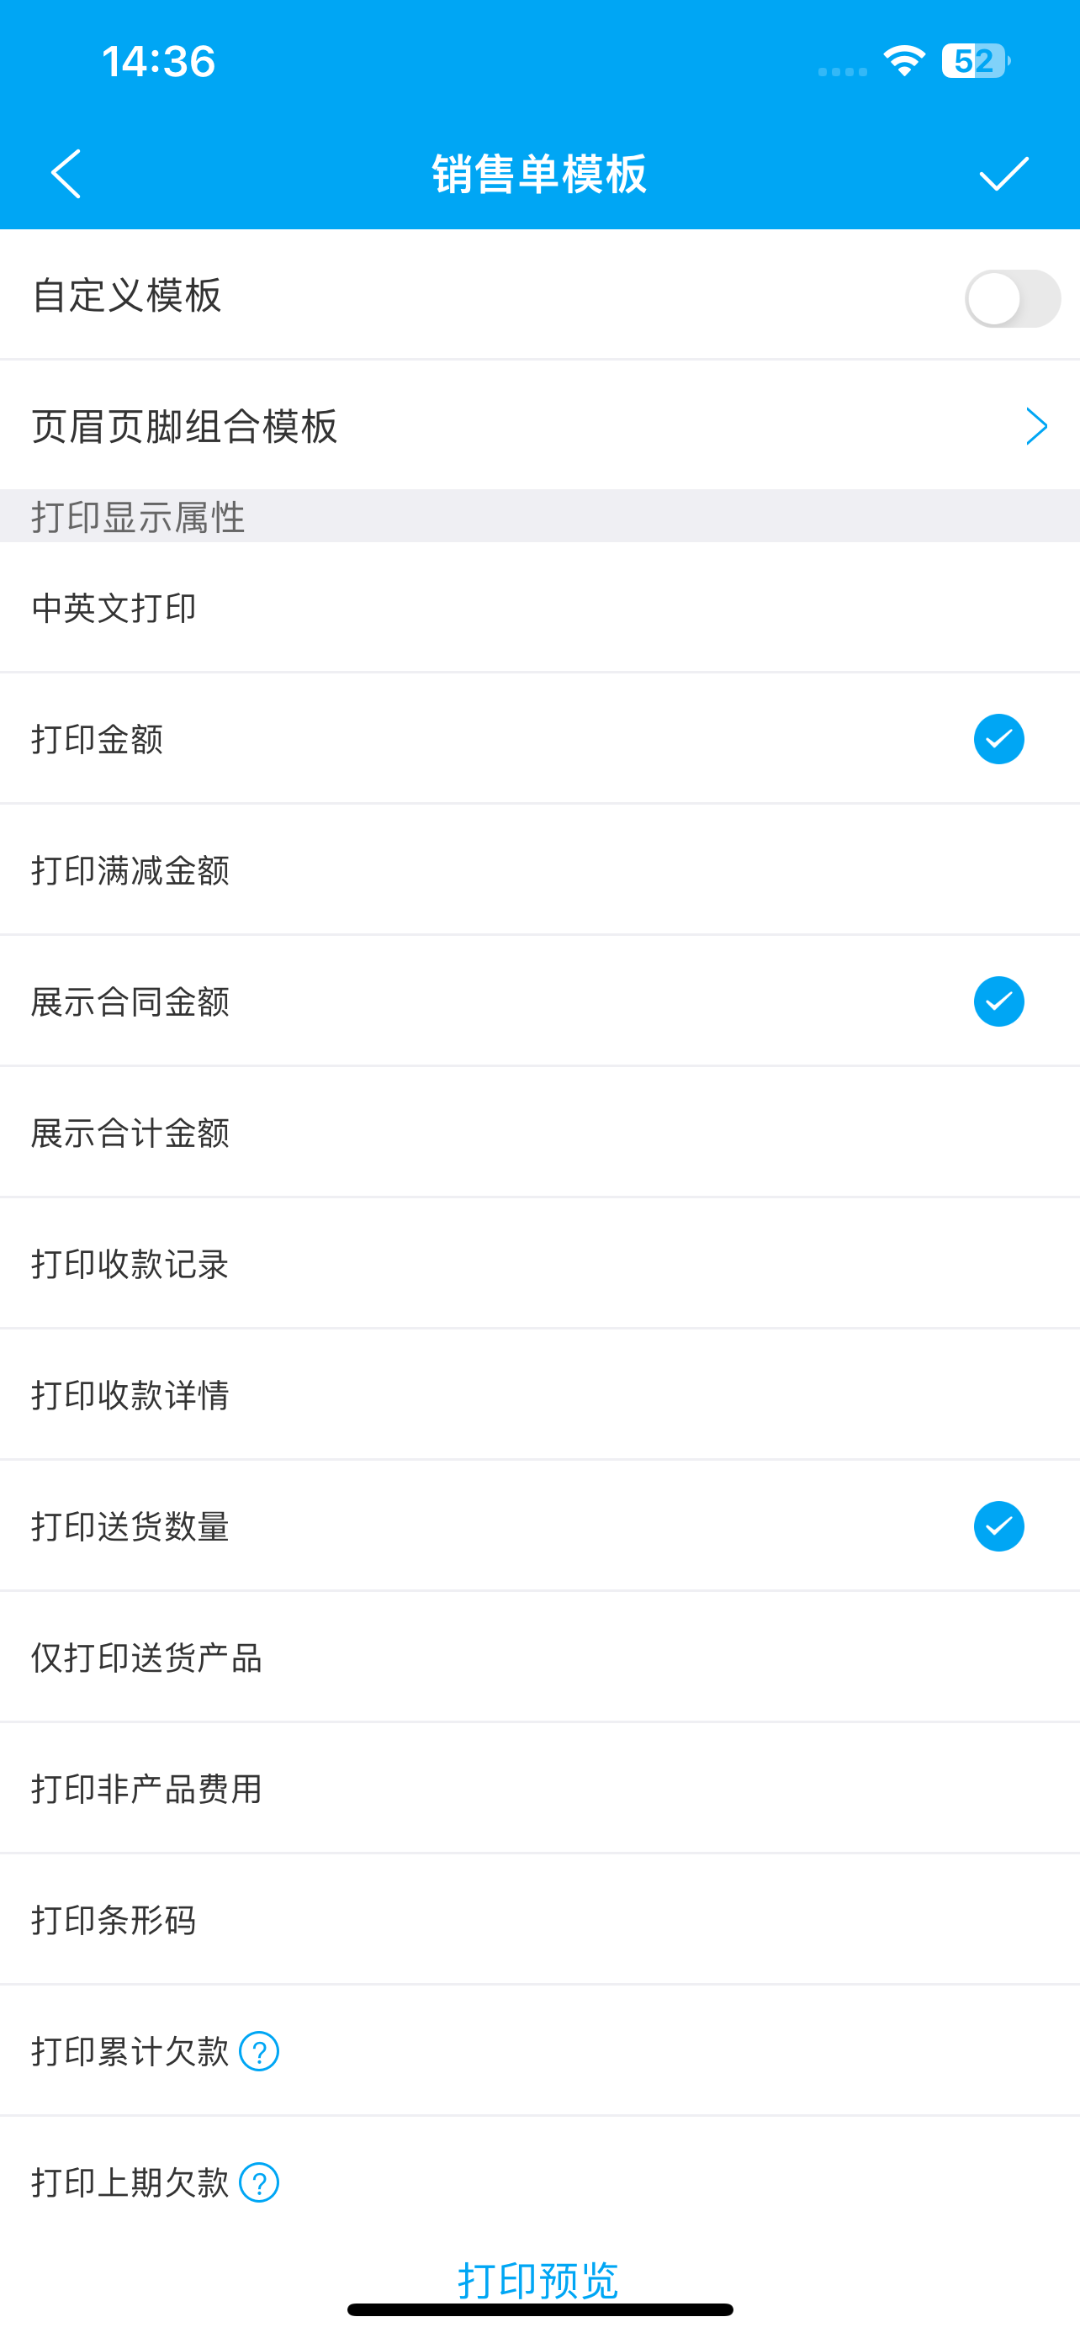Expand 页眉页脚组合模板 via chevron

click(x=1037, y=427)
